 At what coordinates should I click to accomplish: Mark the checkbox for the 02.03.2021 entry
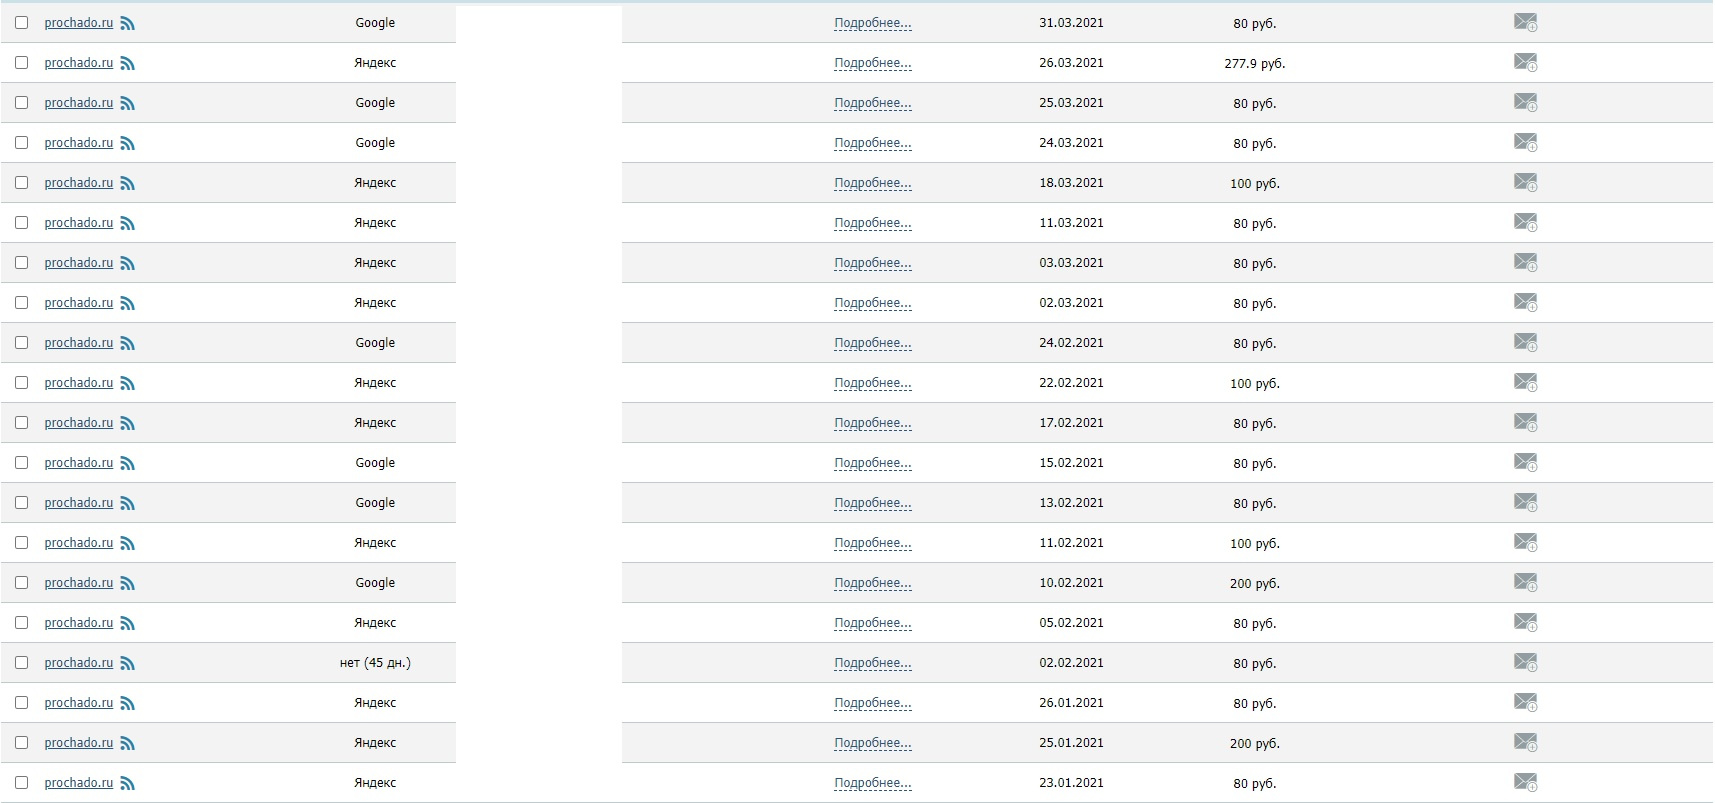(x=21, y=302)
